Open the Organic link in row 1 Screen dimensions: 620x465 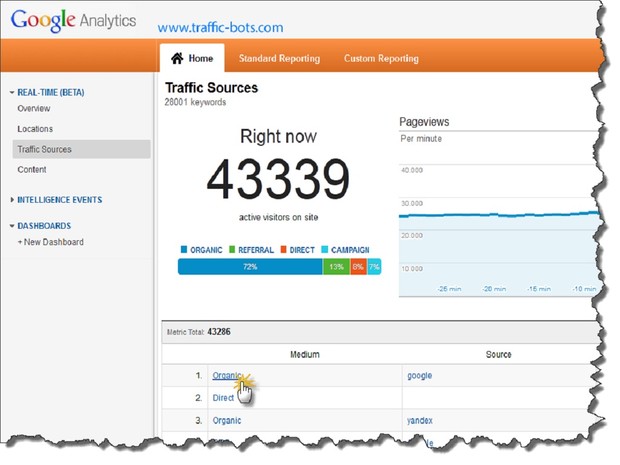point(226,375)
